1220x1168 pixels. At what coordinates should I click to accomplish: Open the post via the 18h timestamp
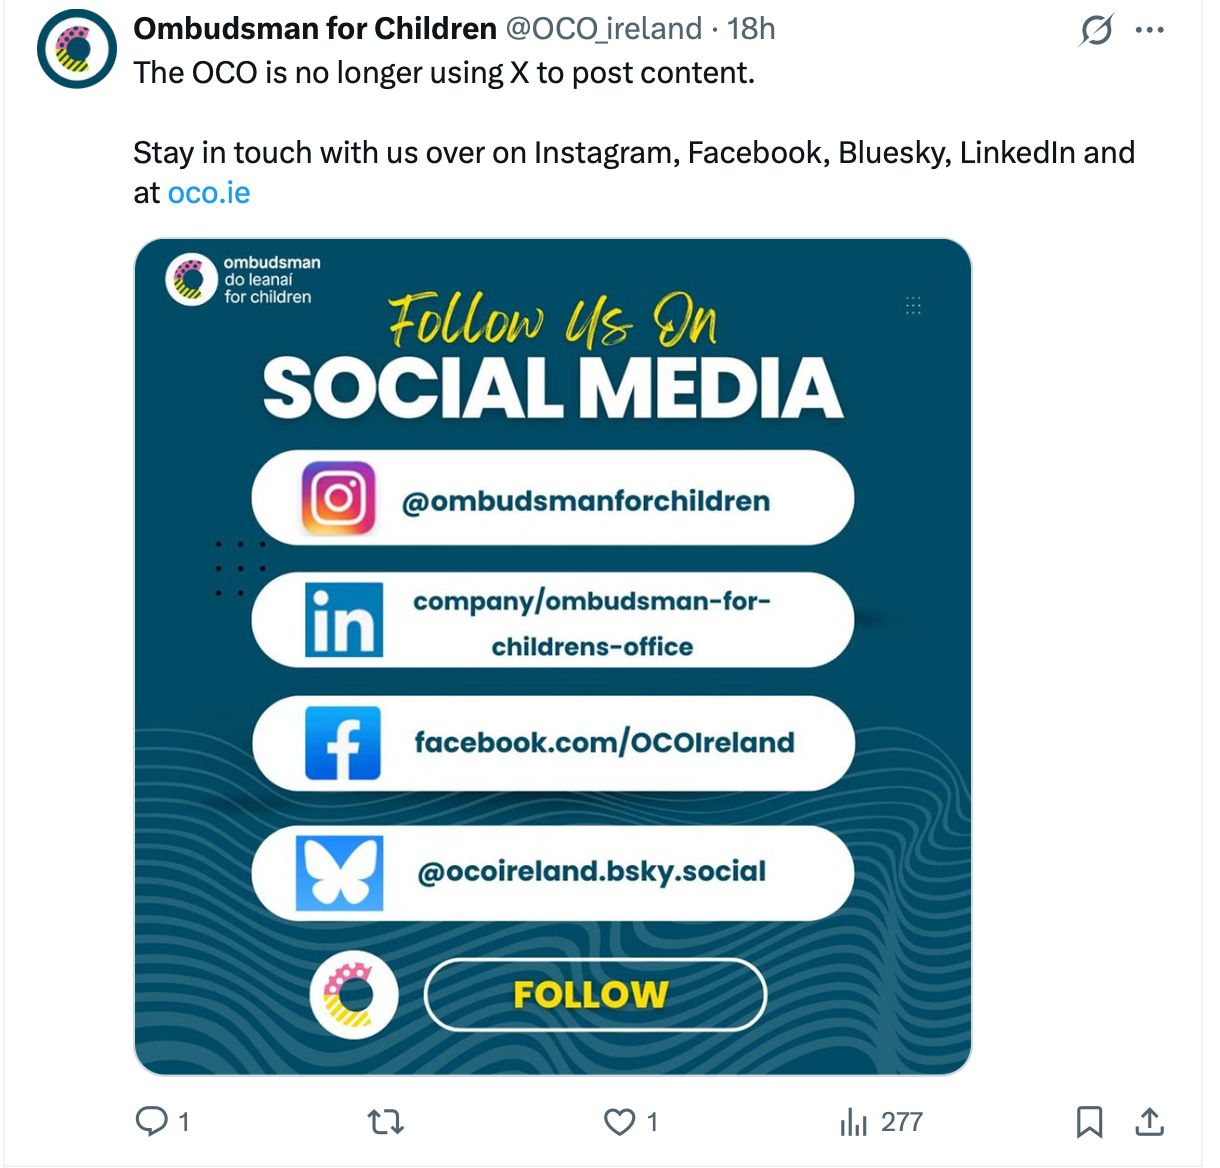point(751,29)
